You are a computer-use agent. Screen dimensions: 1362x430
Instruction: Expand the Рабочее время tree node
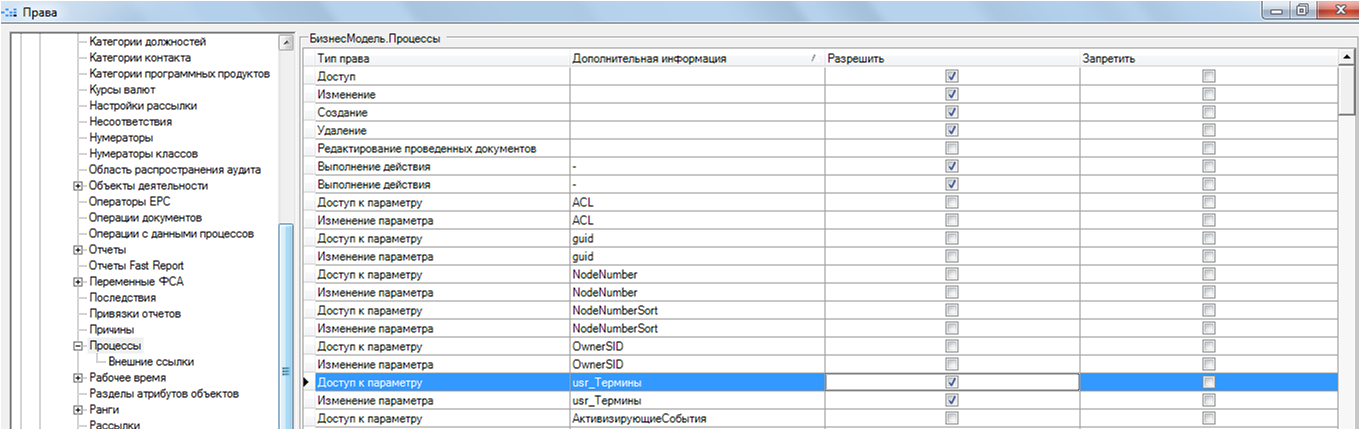[x=78, y=378]
